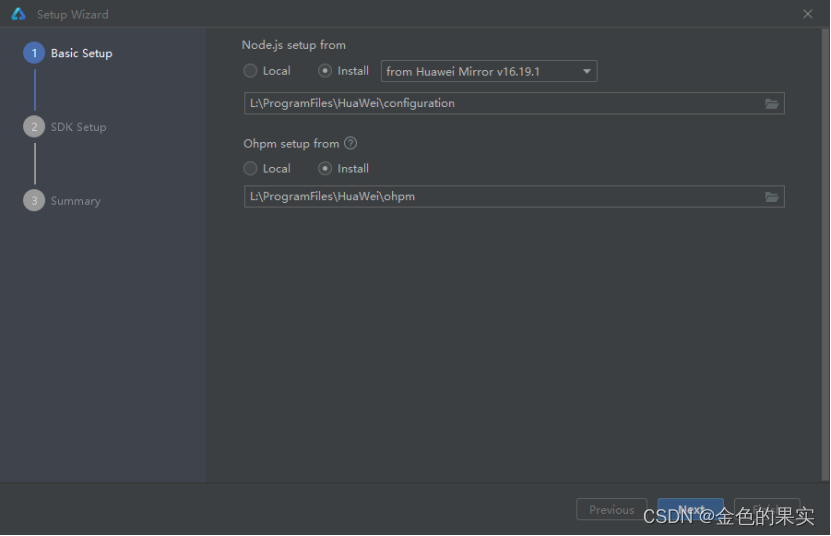
Task: Go to the SDK Setup step
Action: pyautogui.click(x=65, y=127)
